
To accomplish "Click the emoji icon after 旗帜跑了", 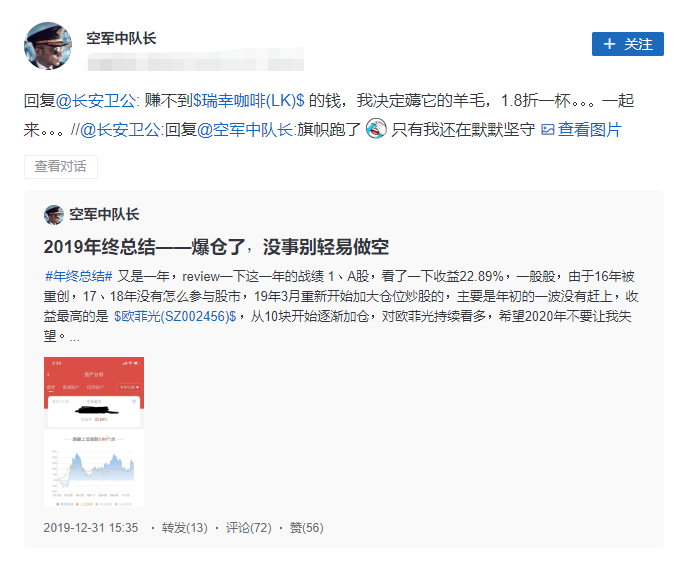I will (x=376, y=129).
